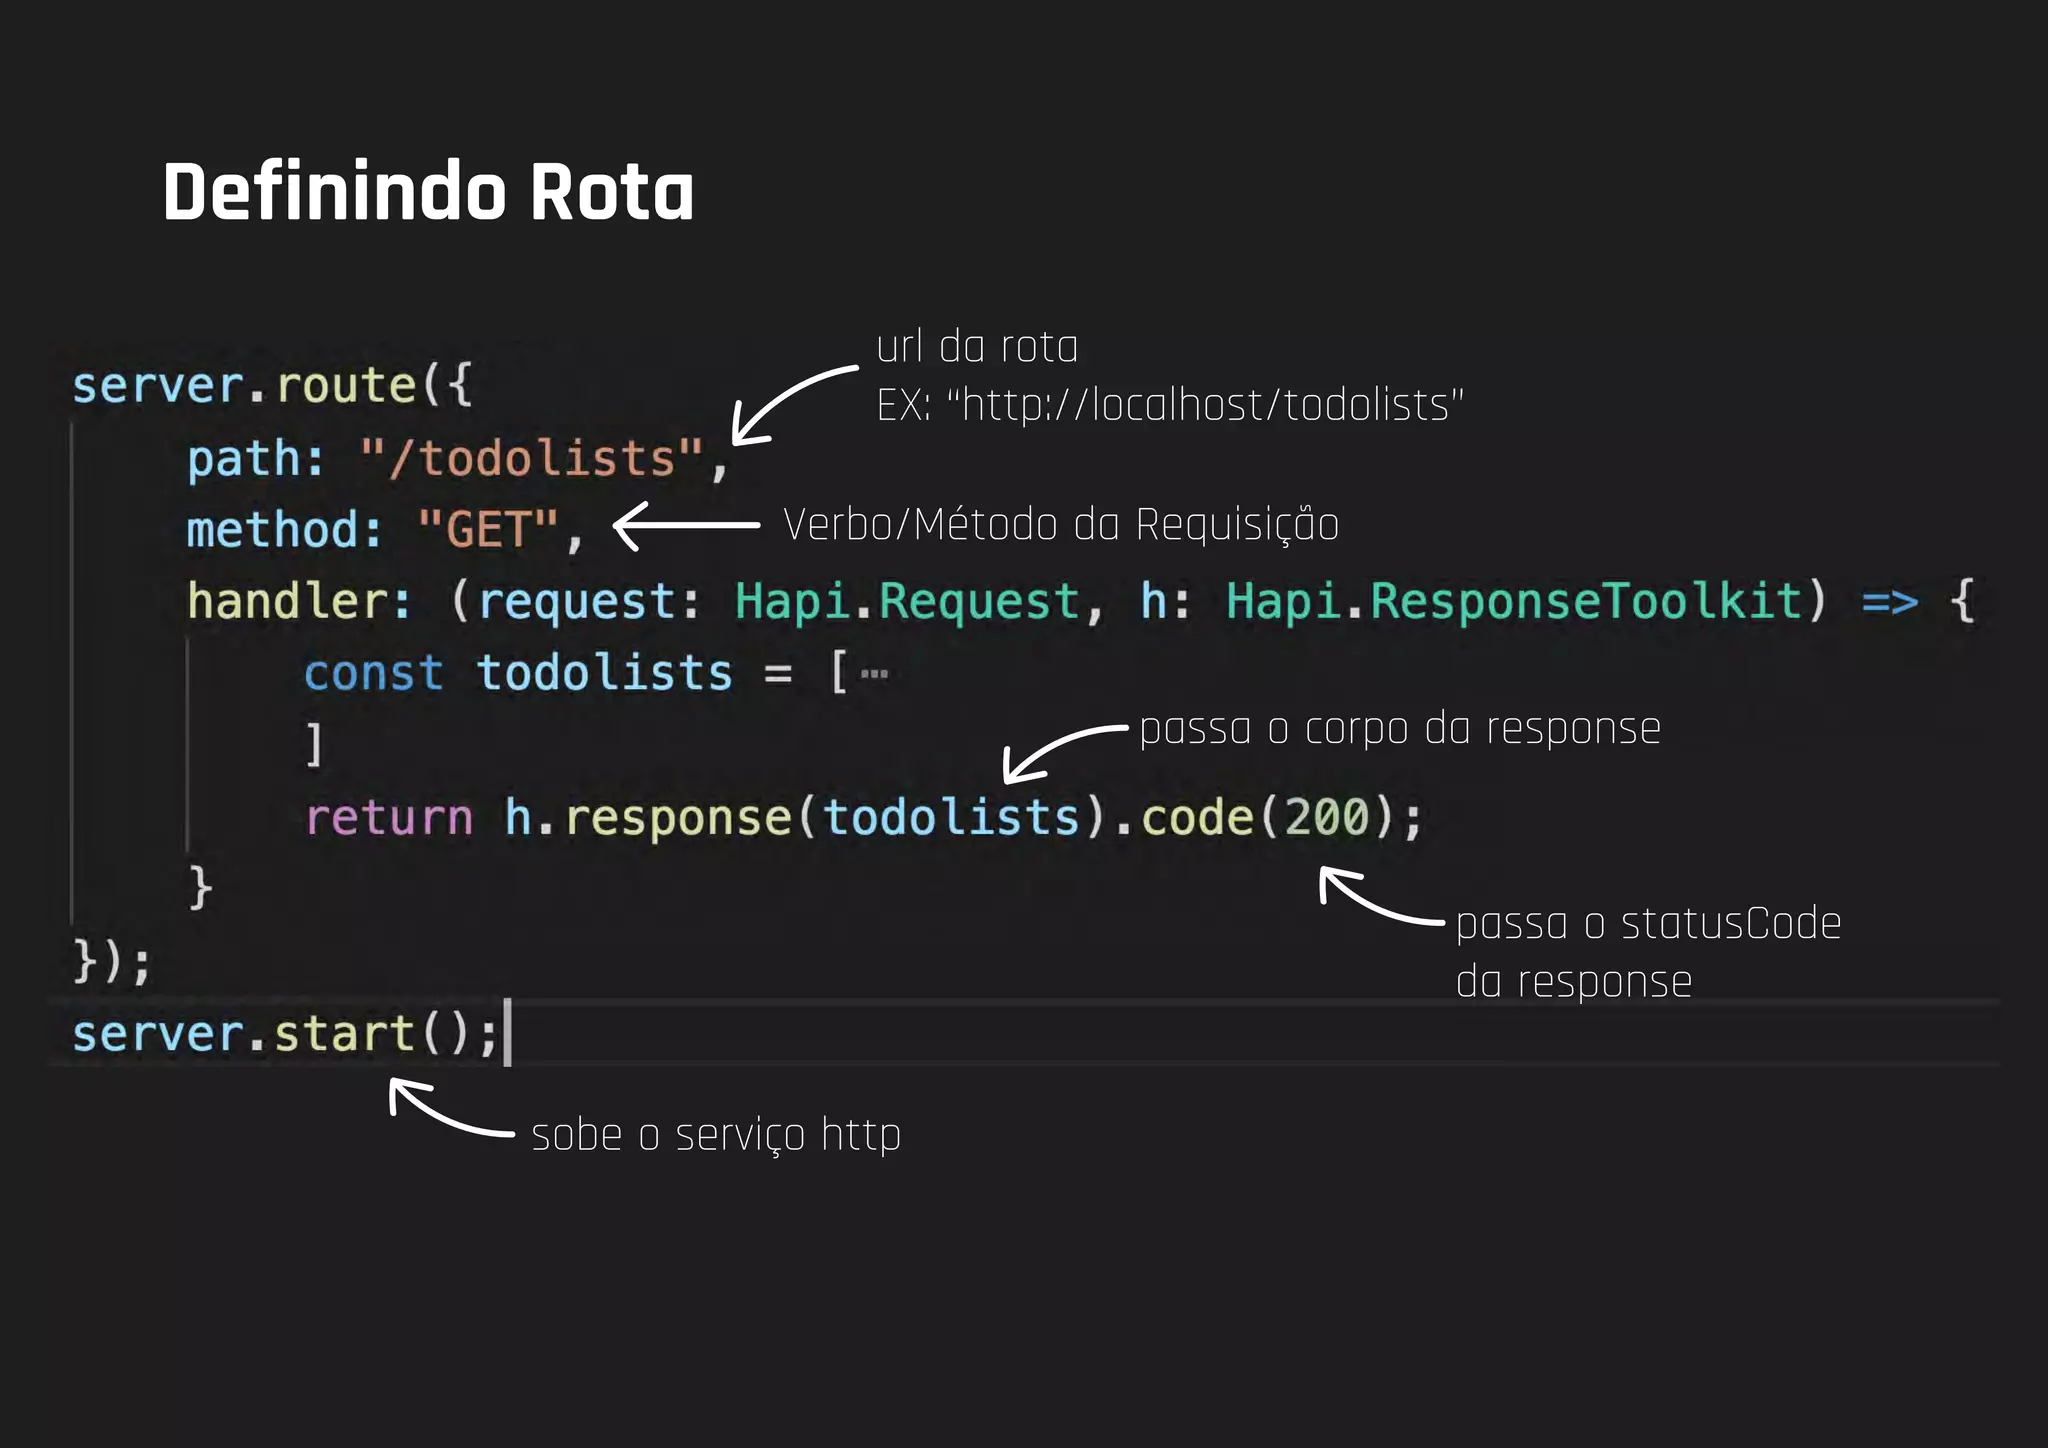Click the note 'sobe o serviço http'
This screenshot has height=1448, width=2048.
click(716, 1135)
